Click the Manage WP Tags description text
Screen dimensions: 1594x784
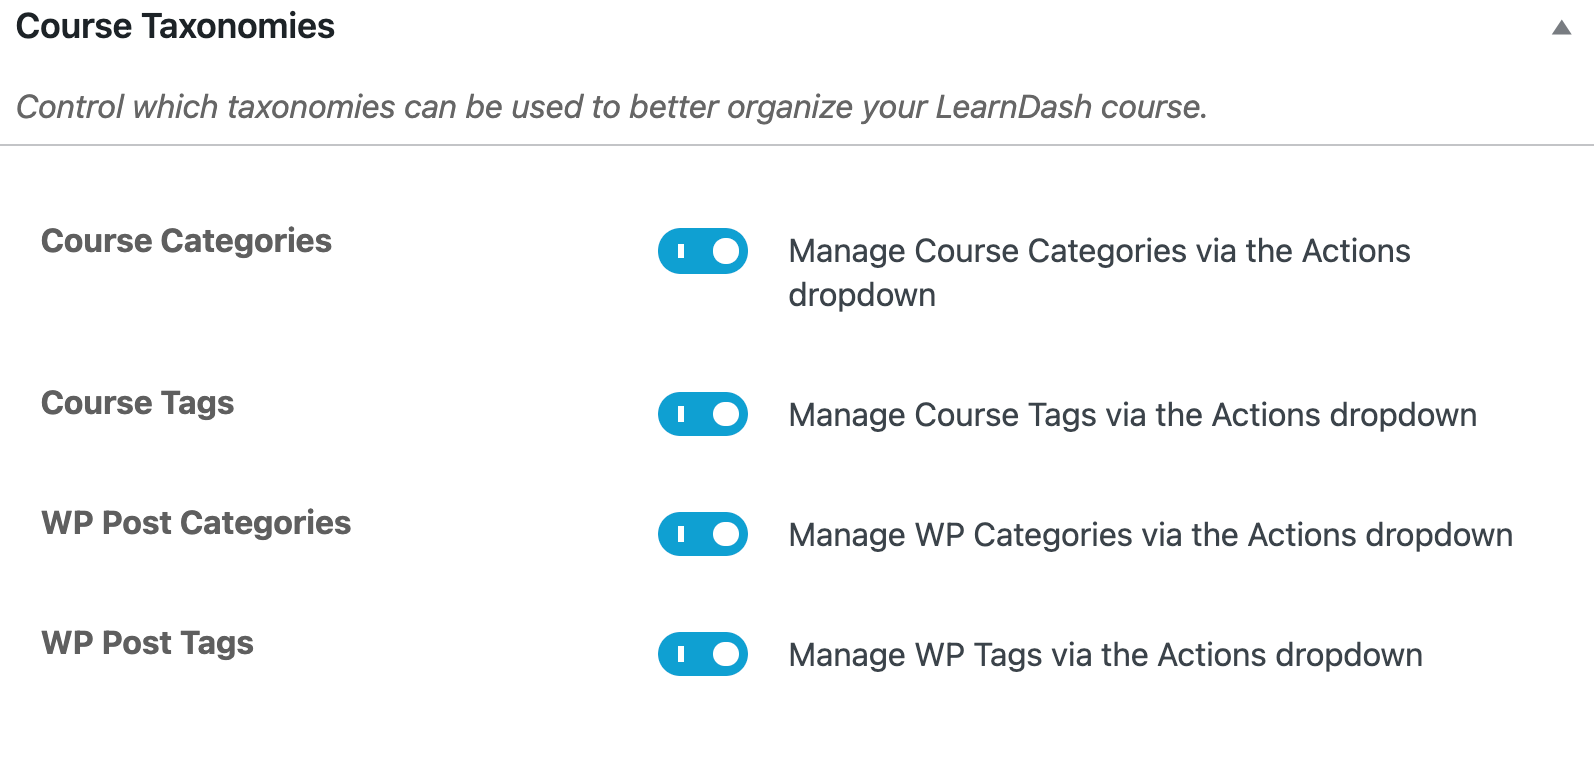click(x=1105, y=655)
